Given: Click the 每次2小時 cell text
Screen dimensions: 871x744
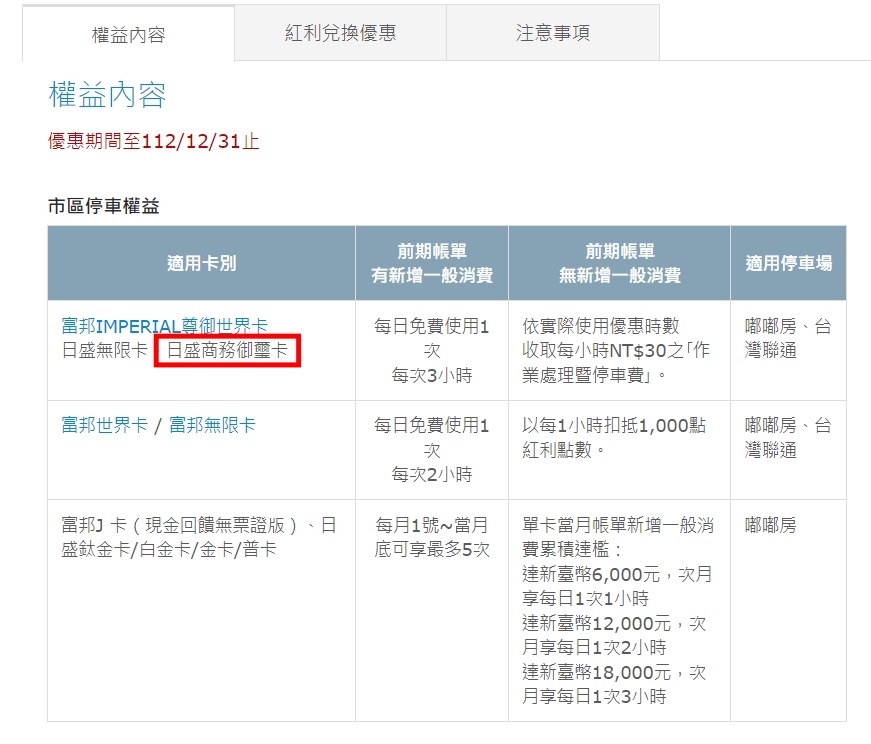Looking at the screenshot, I should click(432, 475).
